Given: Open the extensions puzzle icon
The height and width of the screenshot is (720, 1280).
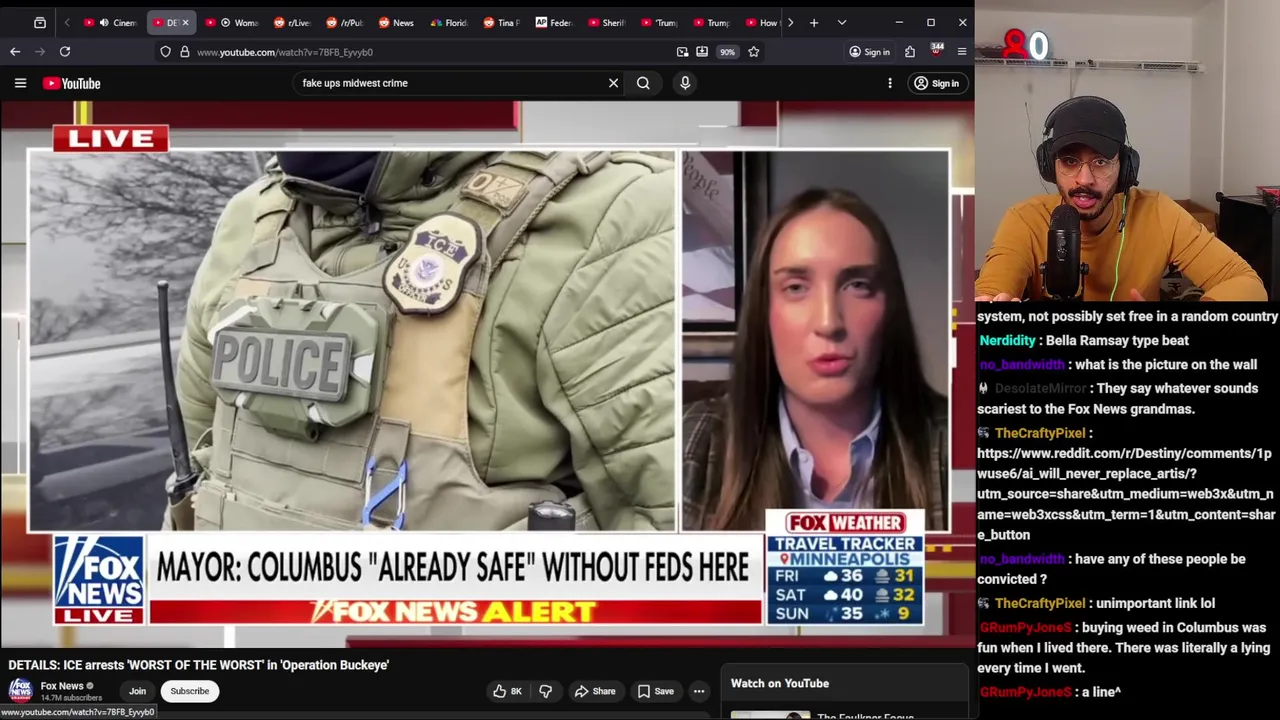Looking at the screenshot, I should coord(910,52).
